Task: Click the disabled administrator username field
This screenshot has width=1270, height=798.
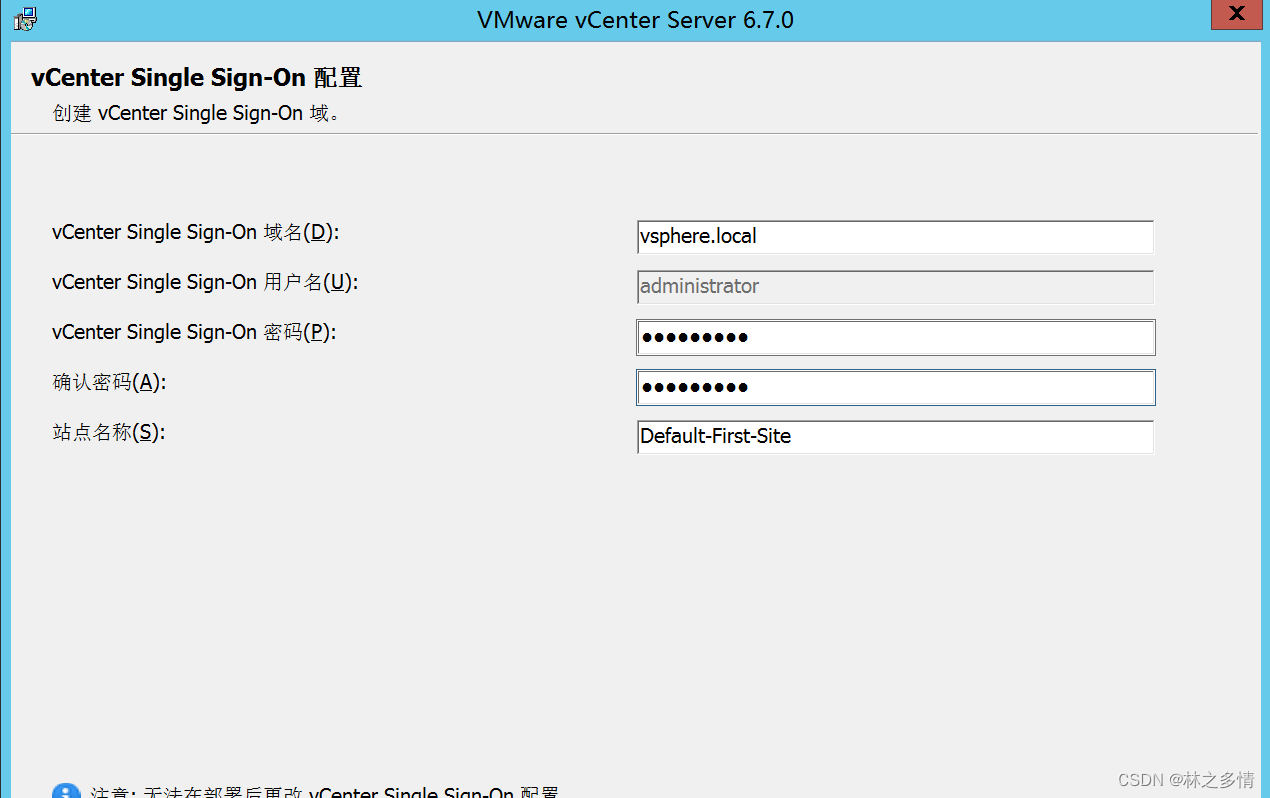Action: pos(895,287)
